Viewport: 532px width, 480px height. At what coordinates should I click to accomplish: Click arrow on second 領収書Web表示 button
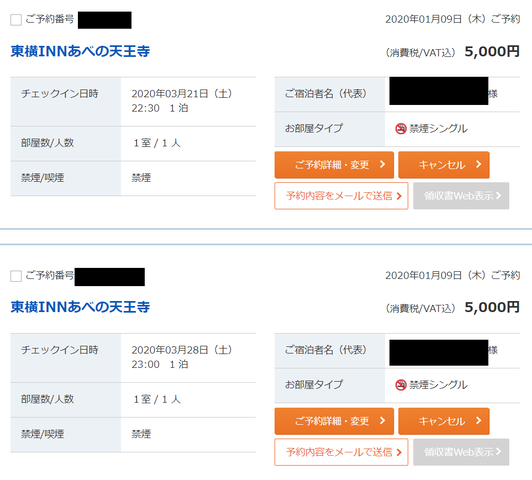(x=498, y=452)
